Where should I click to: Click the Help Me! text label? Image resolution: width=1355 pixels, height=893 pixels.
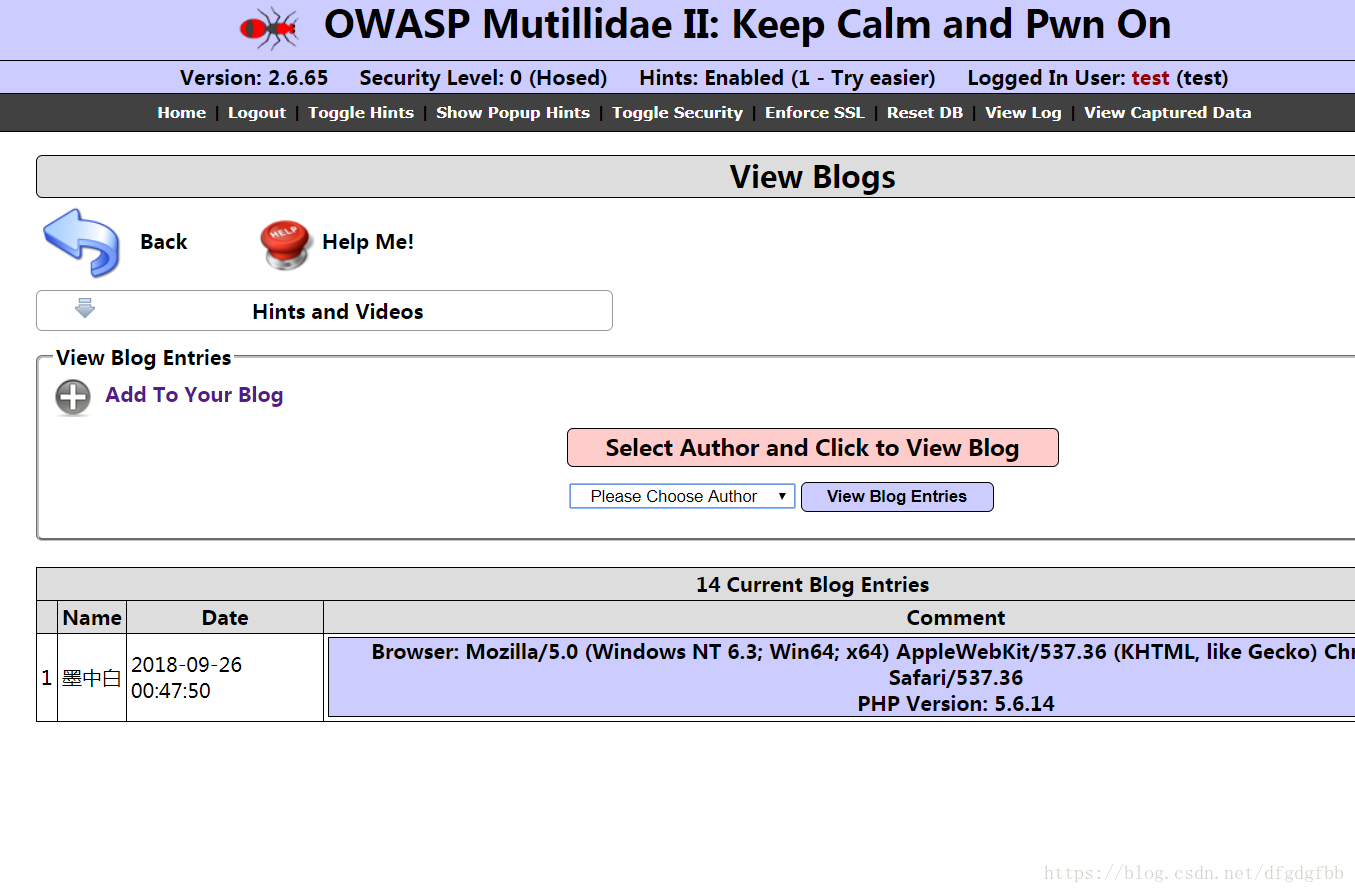[368, 242]
